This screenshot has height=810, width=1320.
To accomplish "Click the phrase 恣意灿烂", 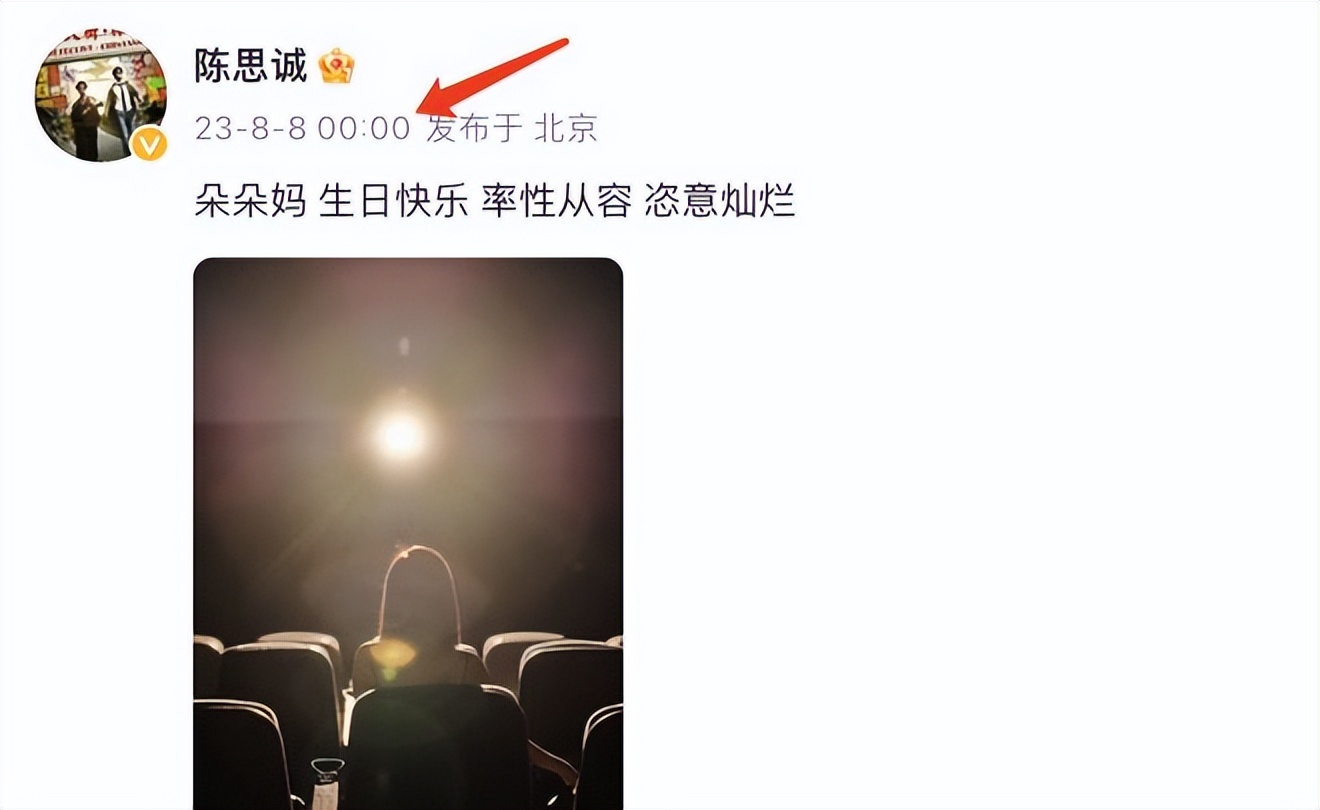I will (x=719, y=201).
